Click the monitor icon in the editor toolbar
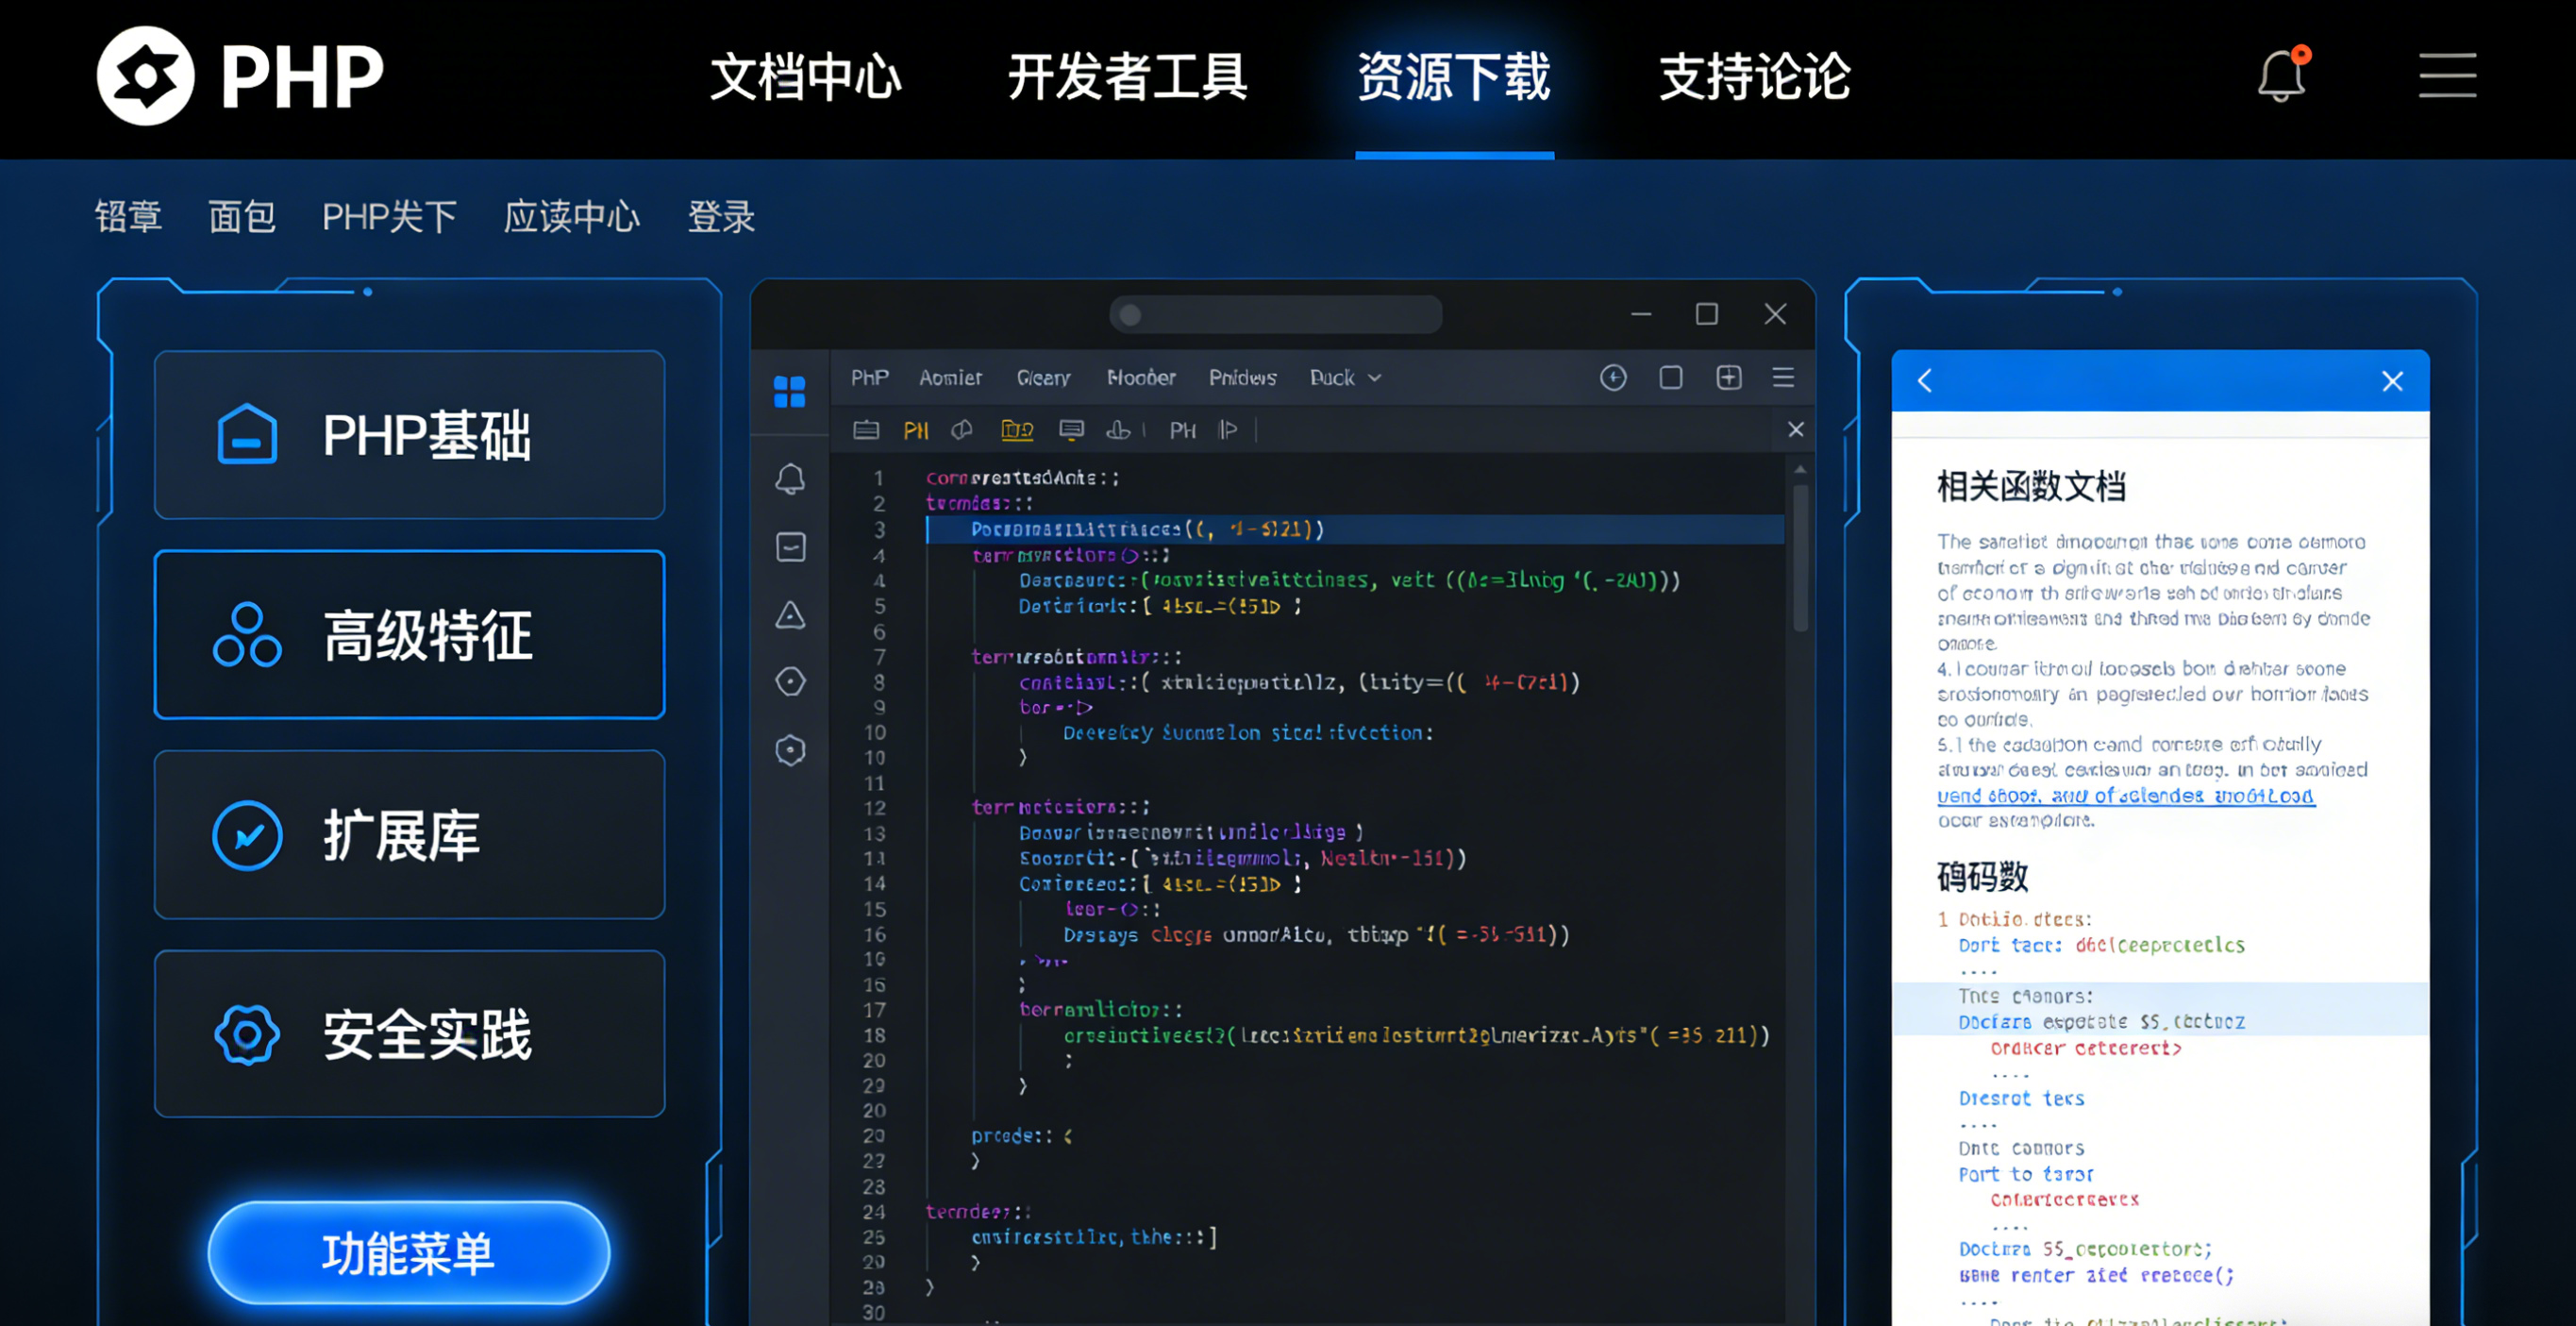Viewport: 2576px width, 1326px height. 1071,429
